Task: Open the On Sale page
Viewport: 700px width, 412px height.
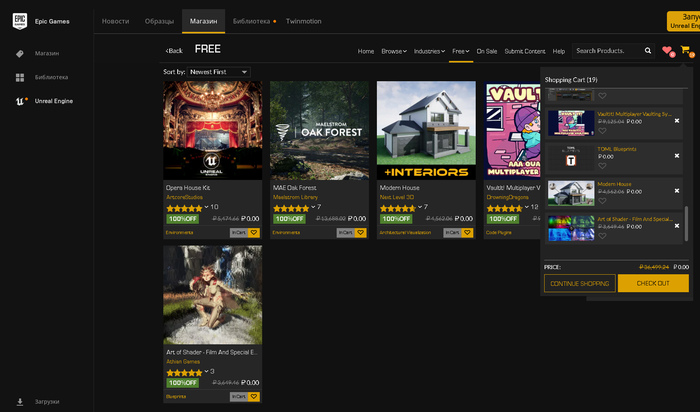Action: [487, 51]
